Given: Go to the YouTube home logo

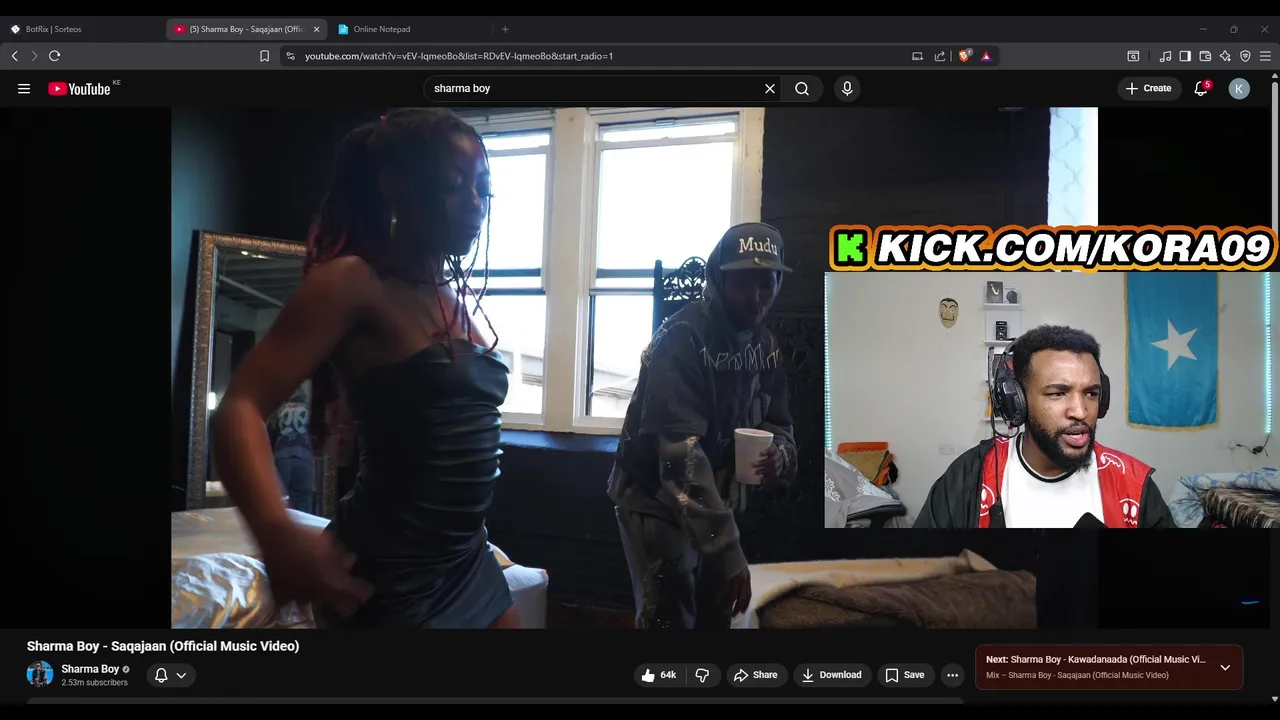Looking at the screenshot, I should 79,89.
